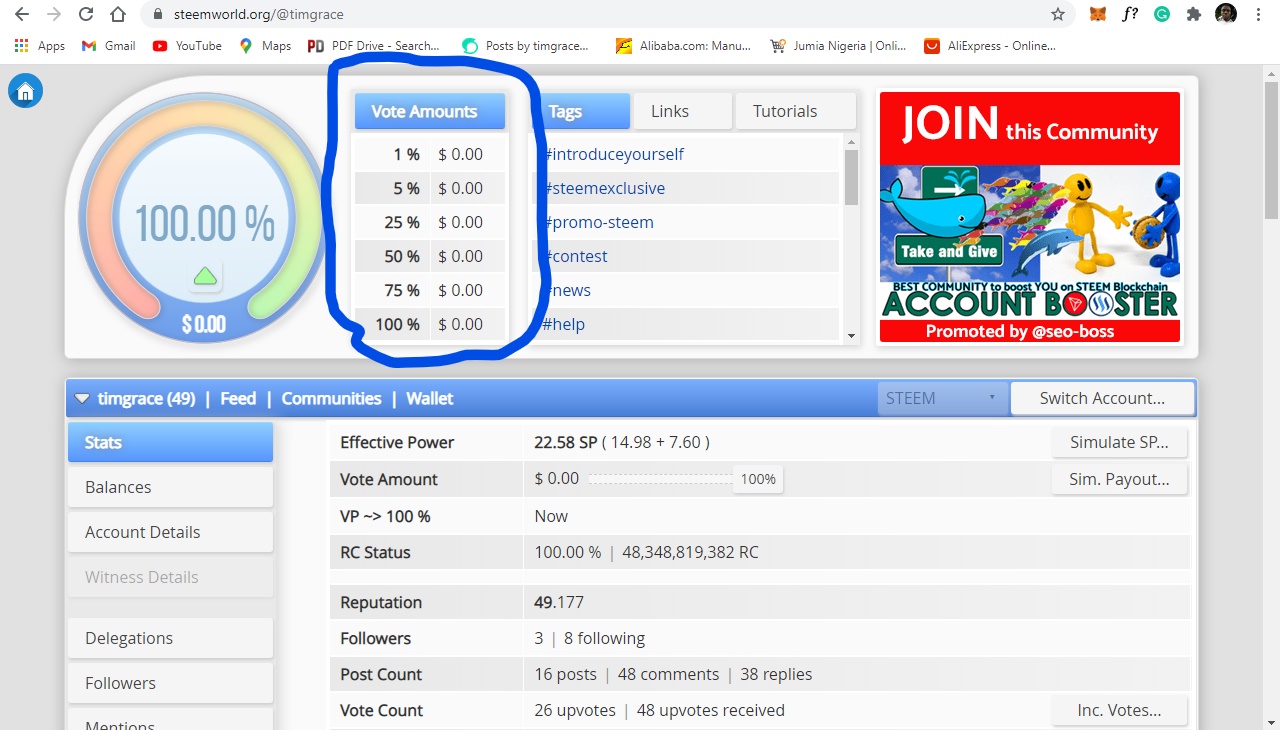Open the Delegations sidebar tab
The height and width of the screenshot is (730, 1280).
(170, 638)
